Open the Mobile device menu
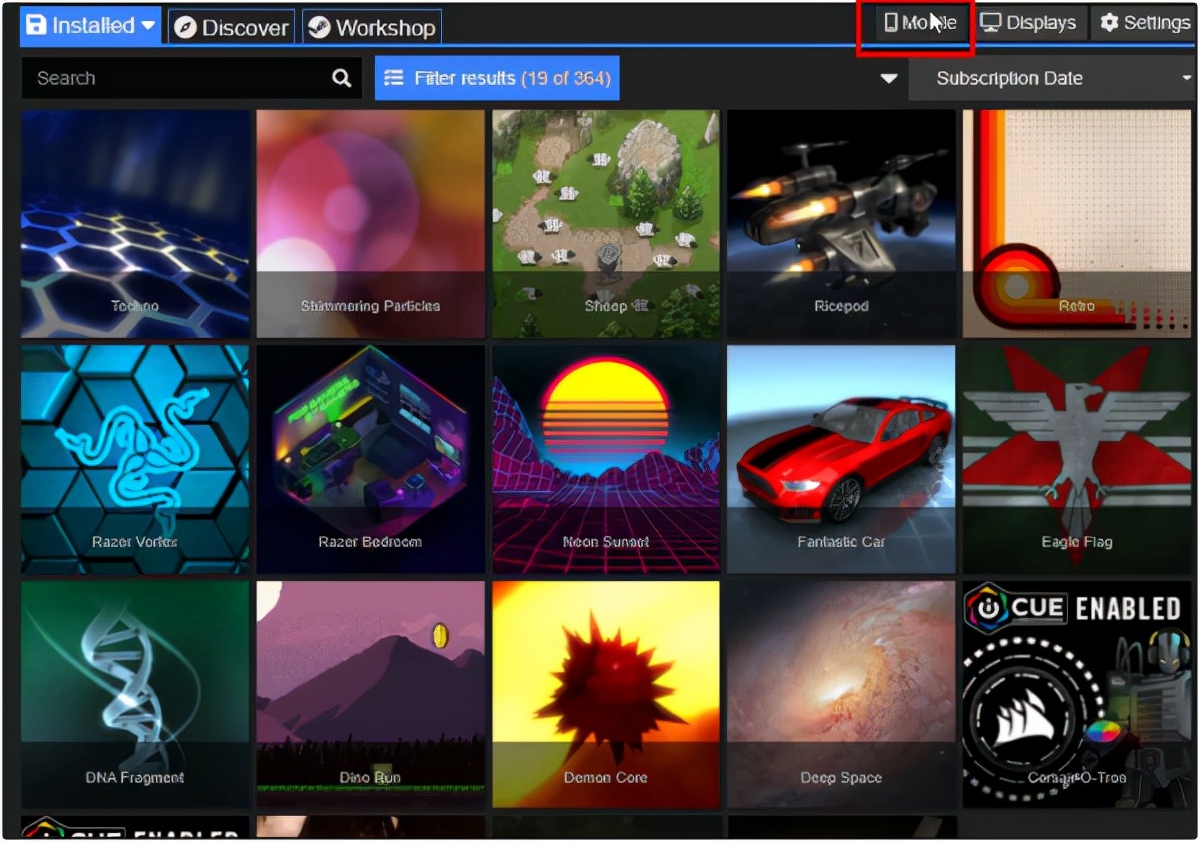Viewport: 1200px width, 842px height. point(921,22)
